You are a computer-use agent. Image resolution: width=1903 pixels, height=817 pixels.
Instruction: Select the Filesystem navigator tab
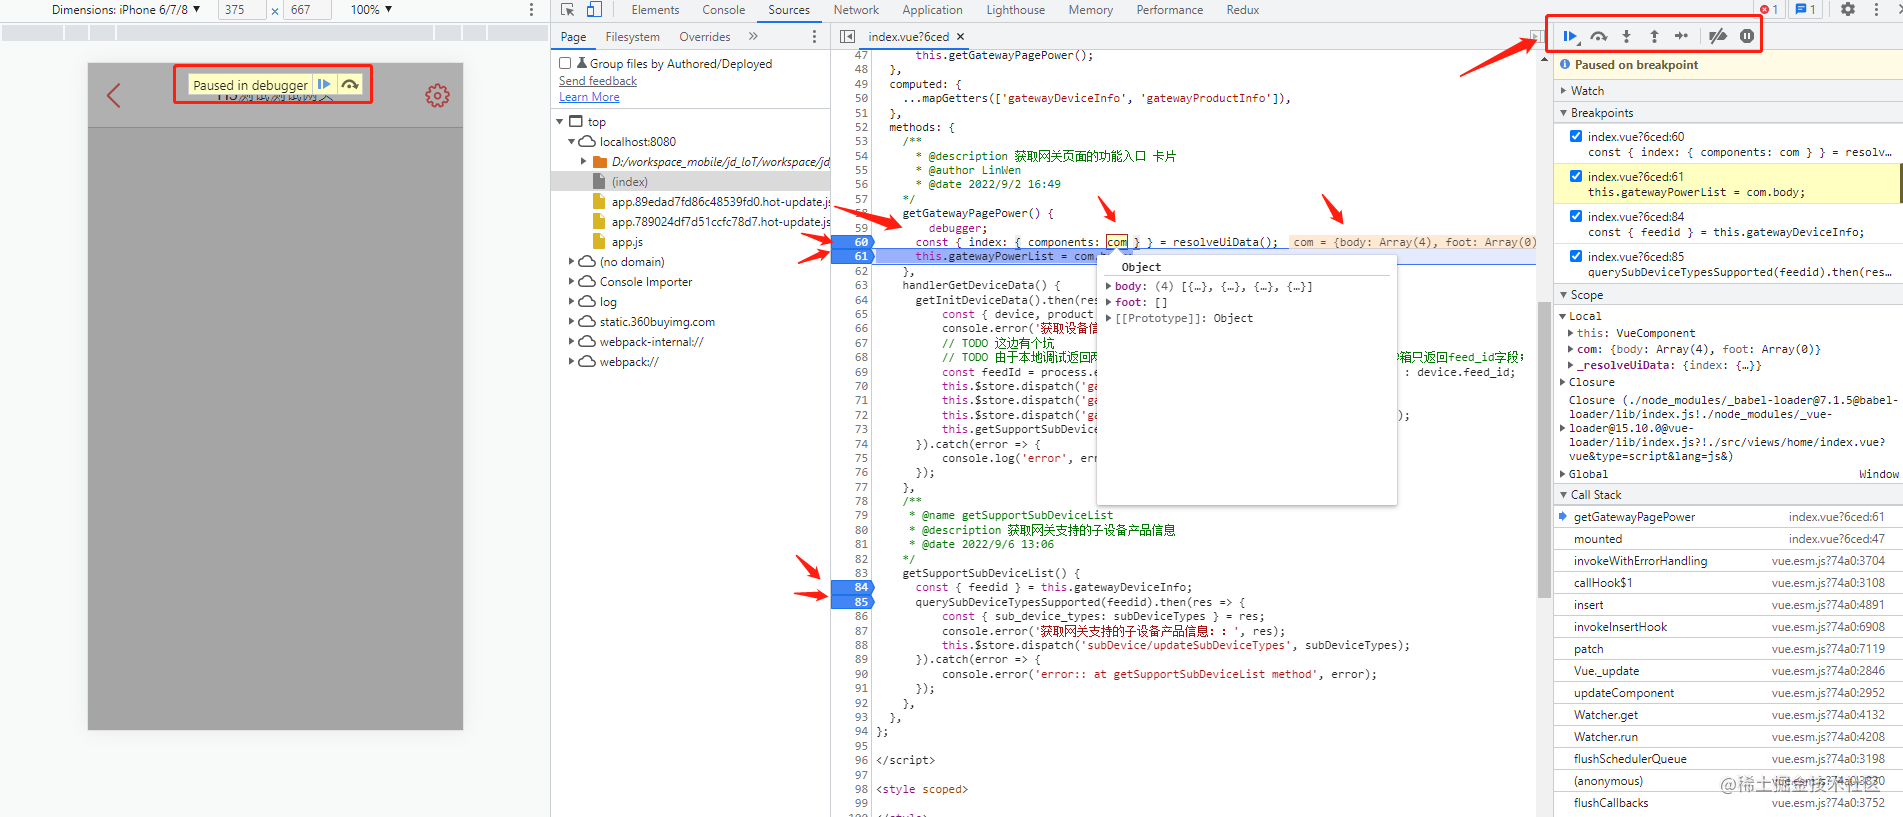tap(633, 37)
